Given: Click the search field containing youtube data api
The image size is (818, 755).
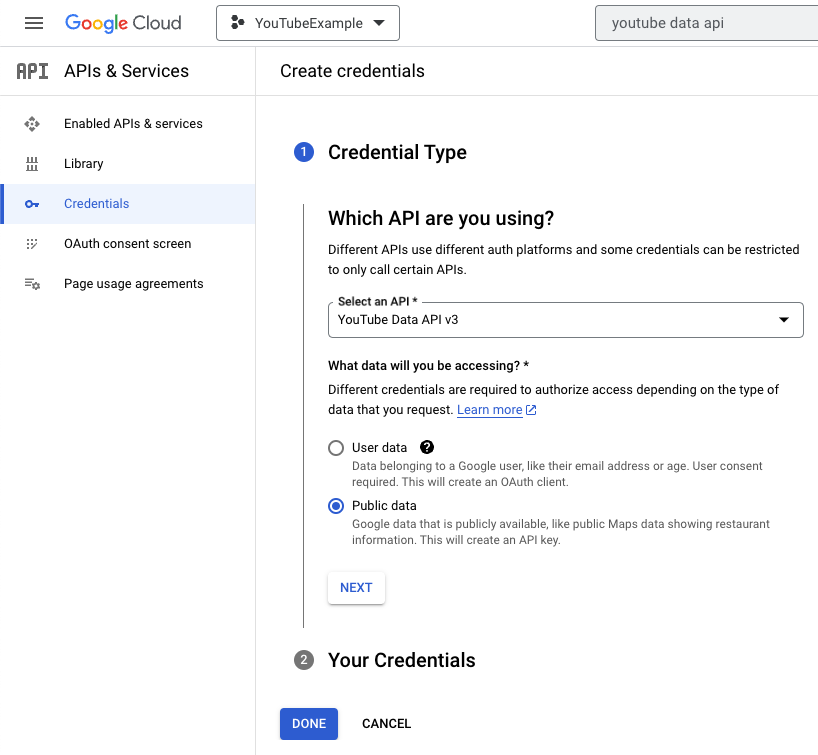Looking at the screenshot, I should click(x=706, y=23).
